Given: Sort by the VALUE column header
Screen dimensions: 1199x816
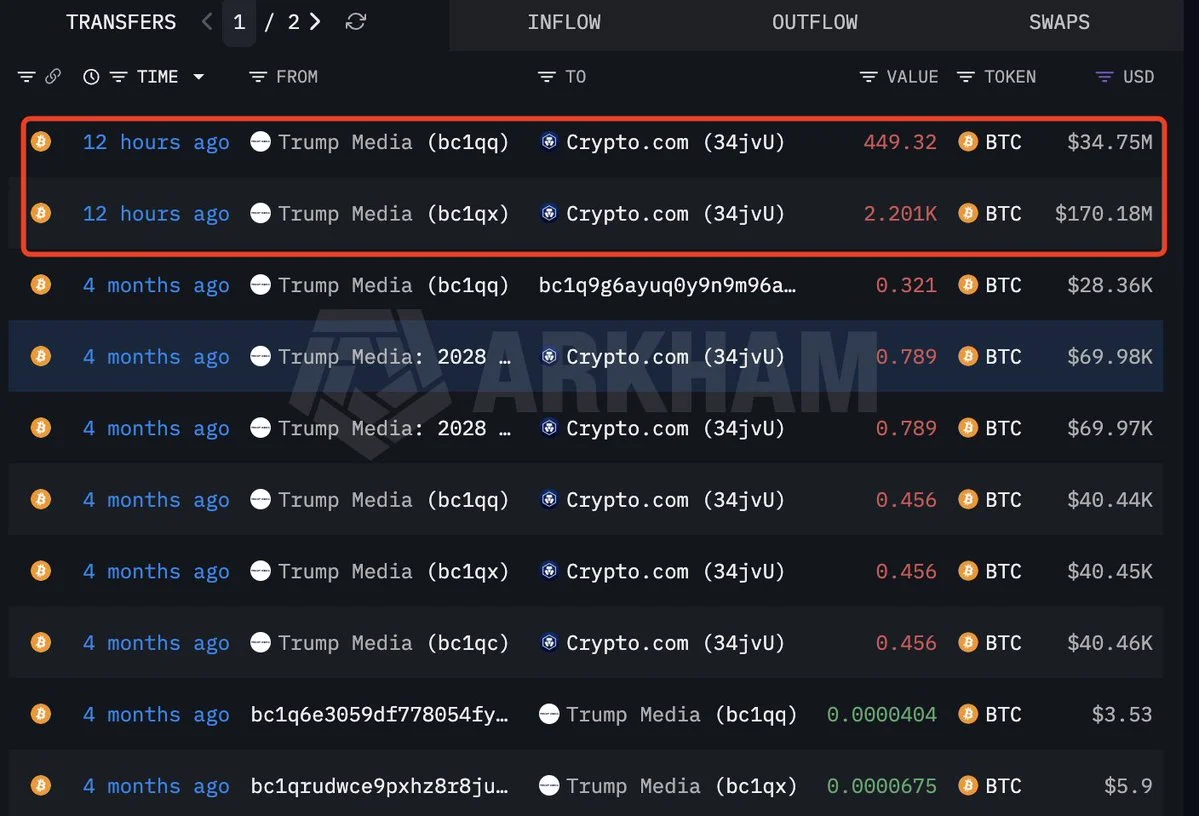Looking at the screenshot, I should point(912,76).
